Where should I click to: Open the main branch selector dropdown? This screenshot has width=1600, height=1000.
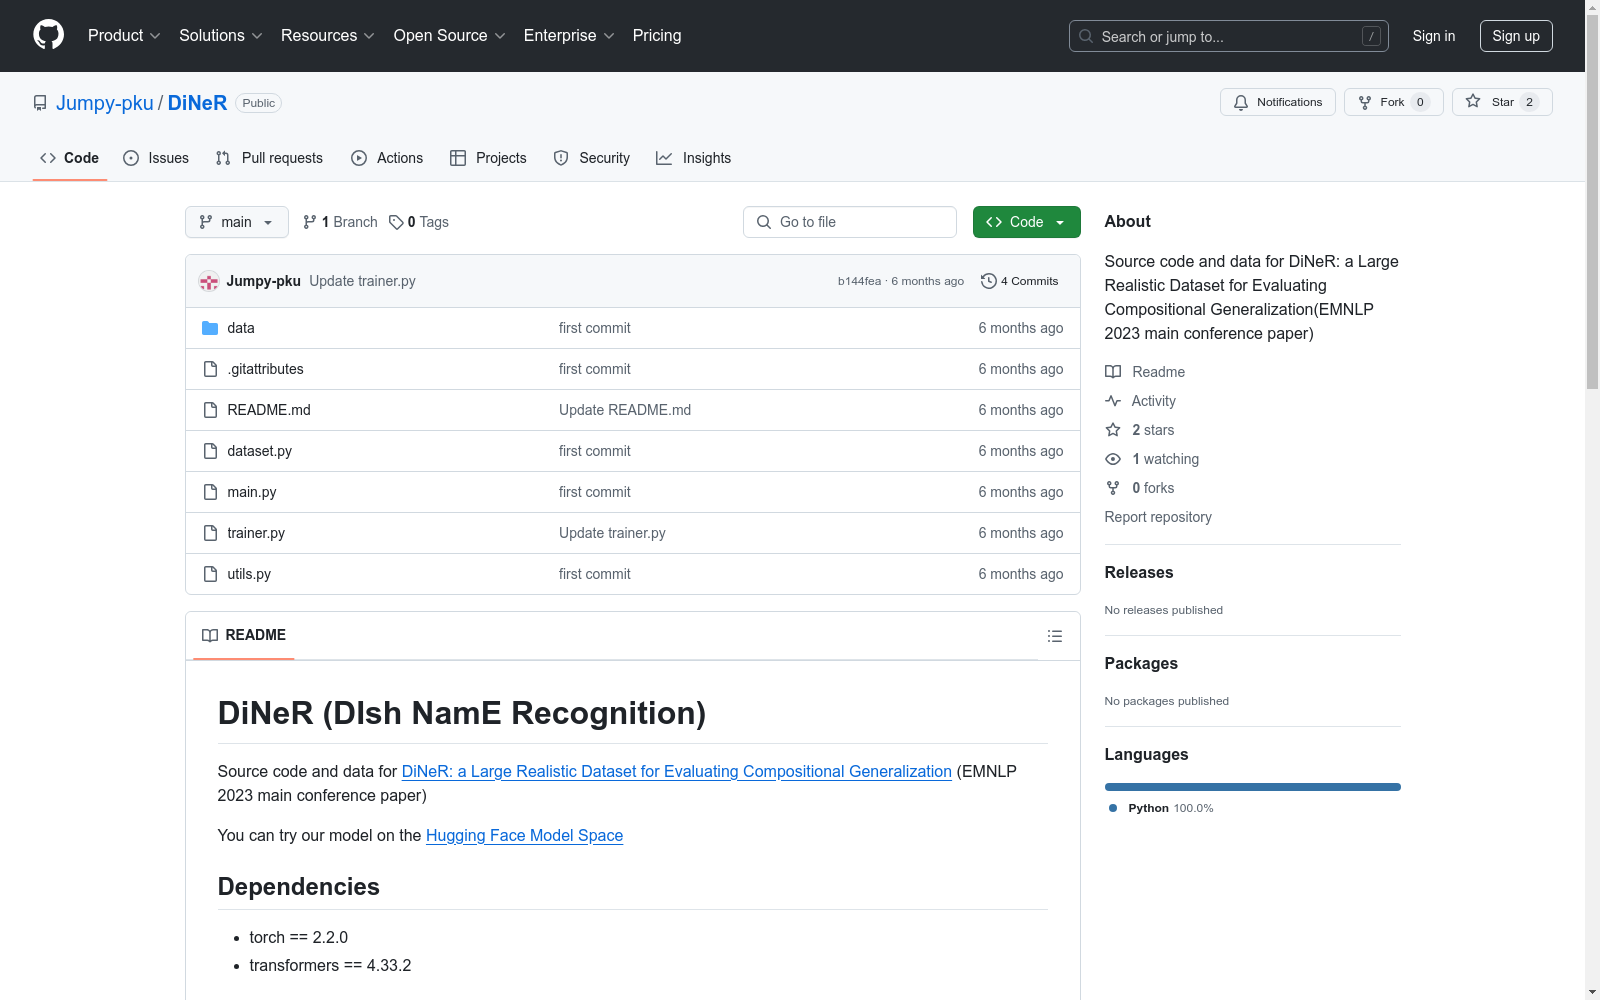237,222
